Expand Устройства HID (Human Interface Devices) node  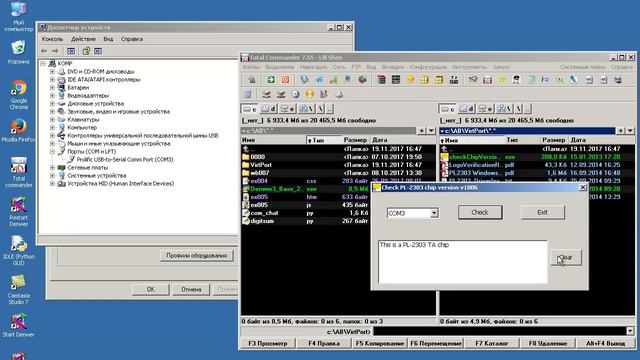(52, 184)
